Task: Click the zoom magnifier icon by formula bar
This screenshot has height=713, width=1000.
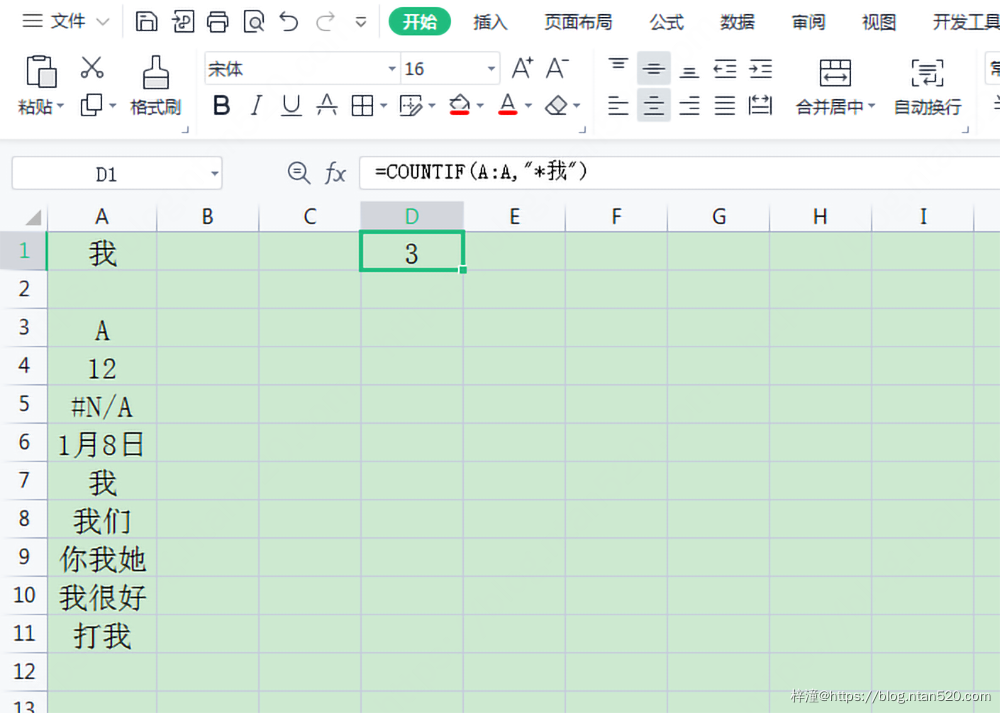Action: point(298,173)
